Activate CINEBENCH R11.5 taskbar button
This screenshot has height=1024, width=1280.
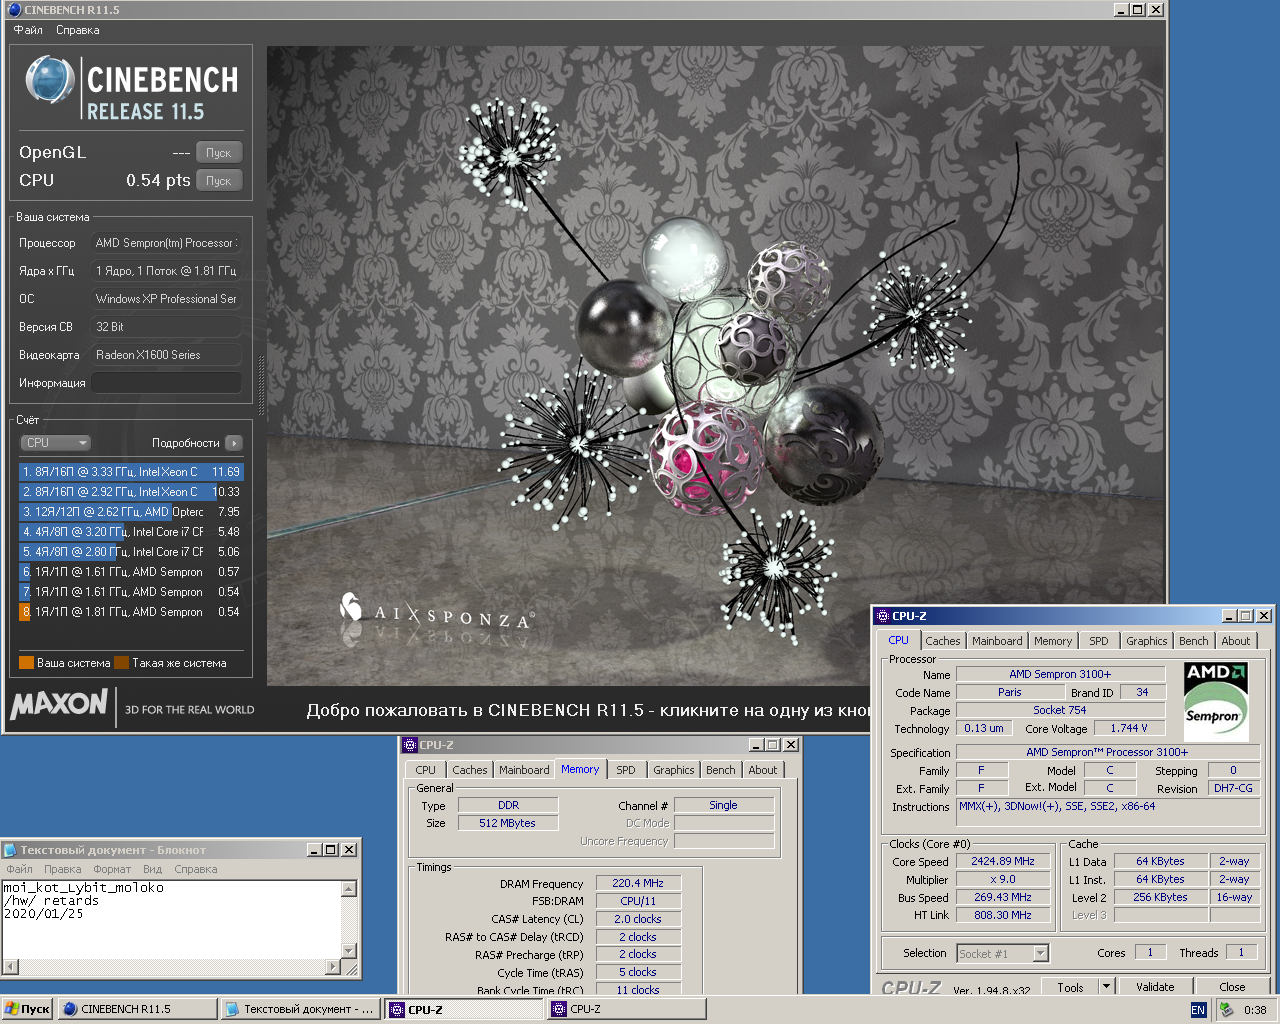point(138,1009)
